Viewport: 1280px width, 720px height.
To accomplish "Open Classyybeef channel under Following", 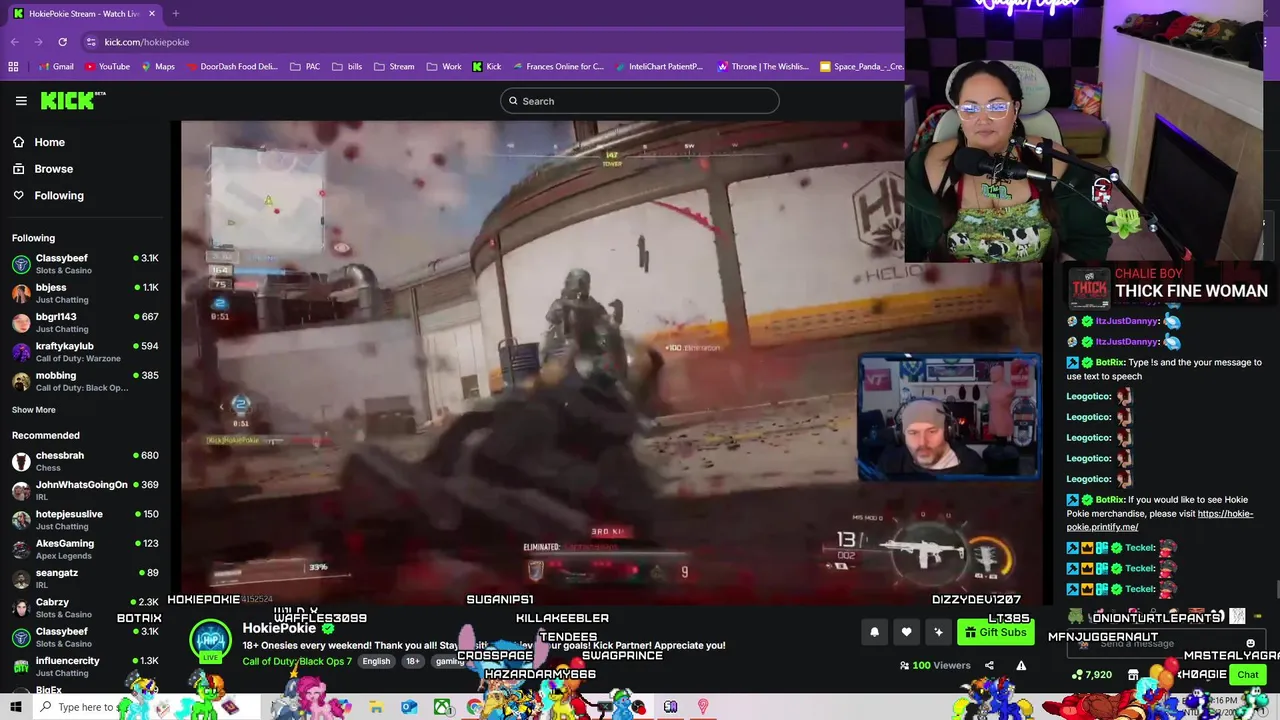I will 86,264.
